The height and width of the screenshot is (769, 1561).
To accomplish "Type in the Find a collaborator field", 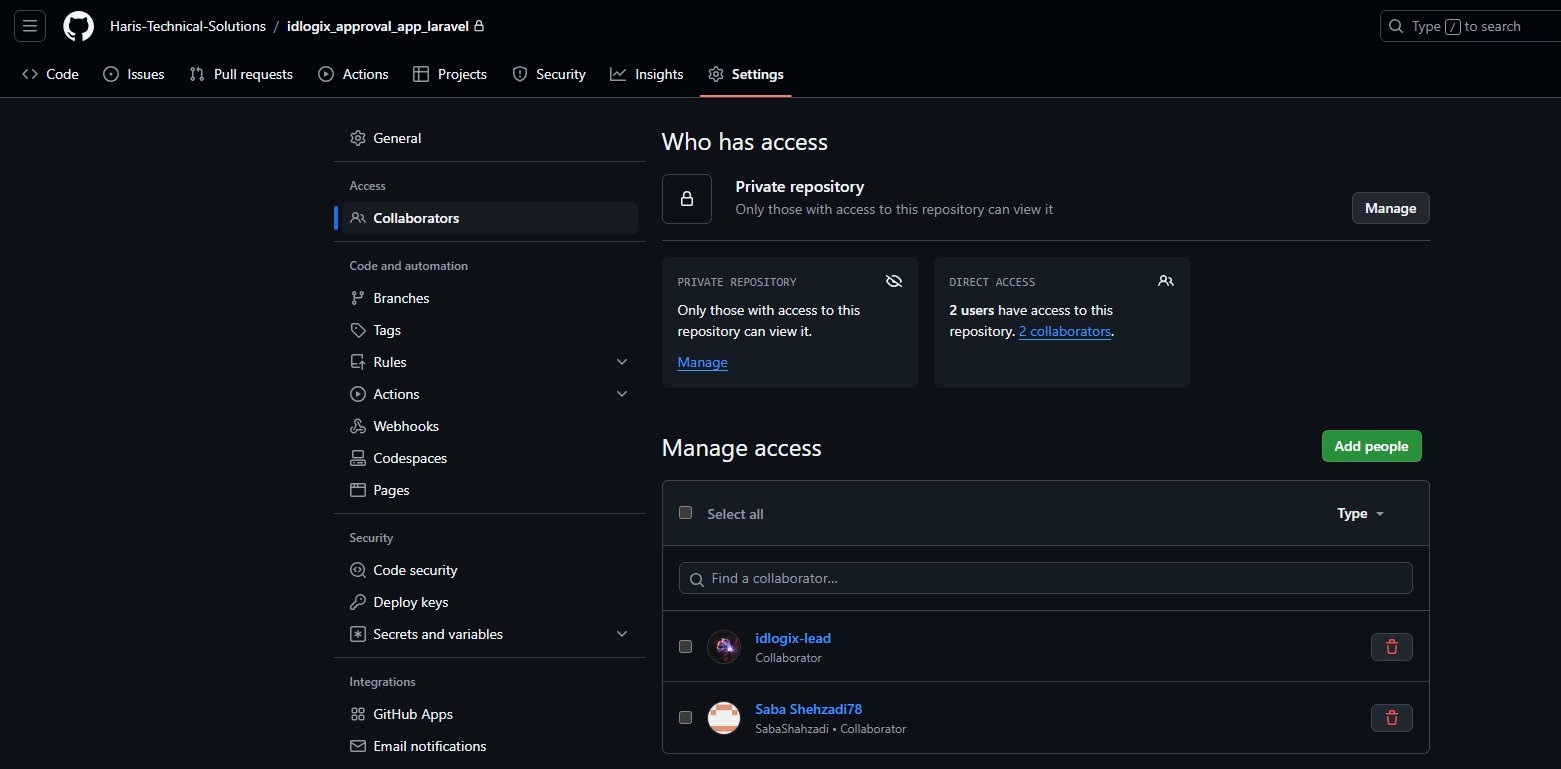I will [x=1045, y=578].
